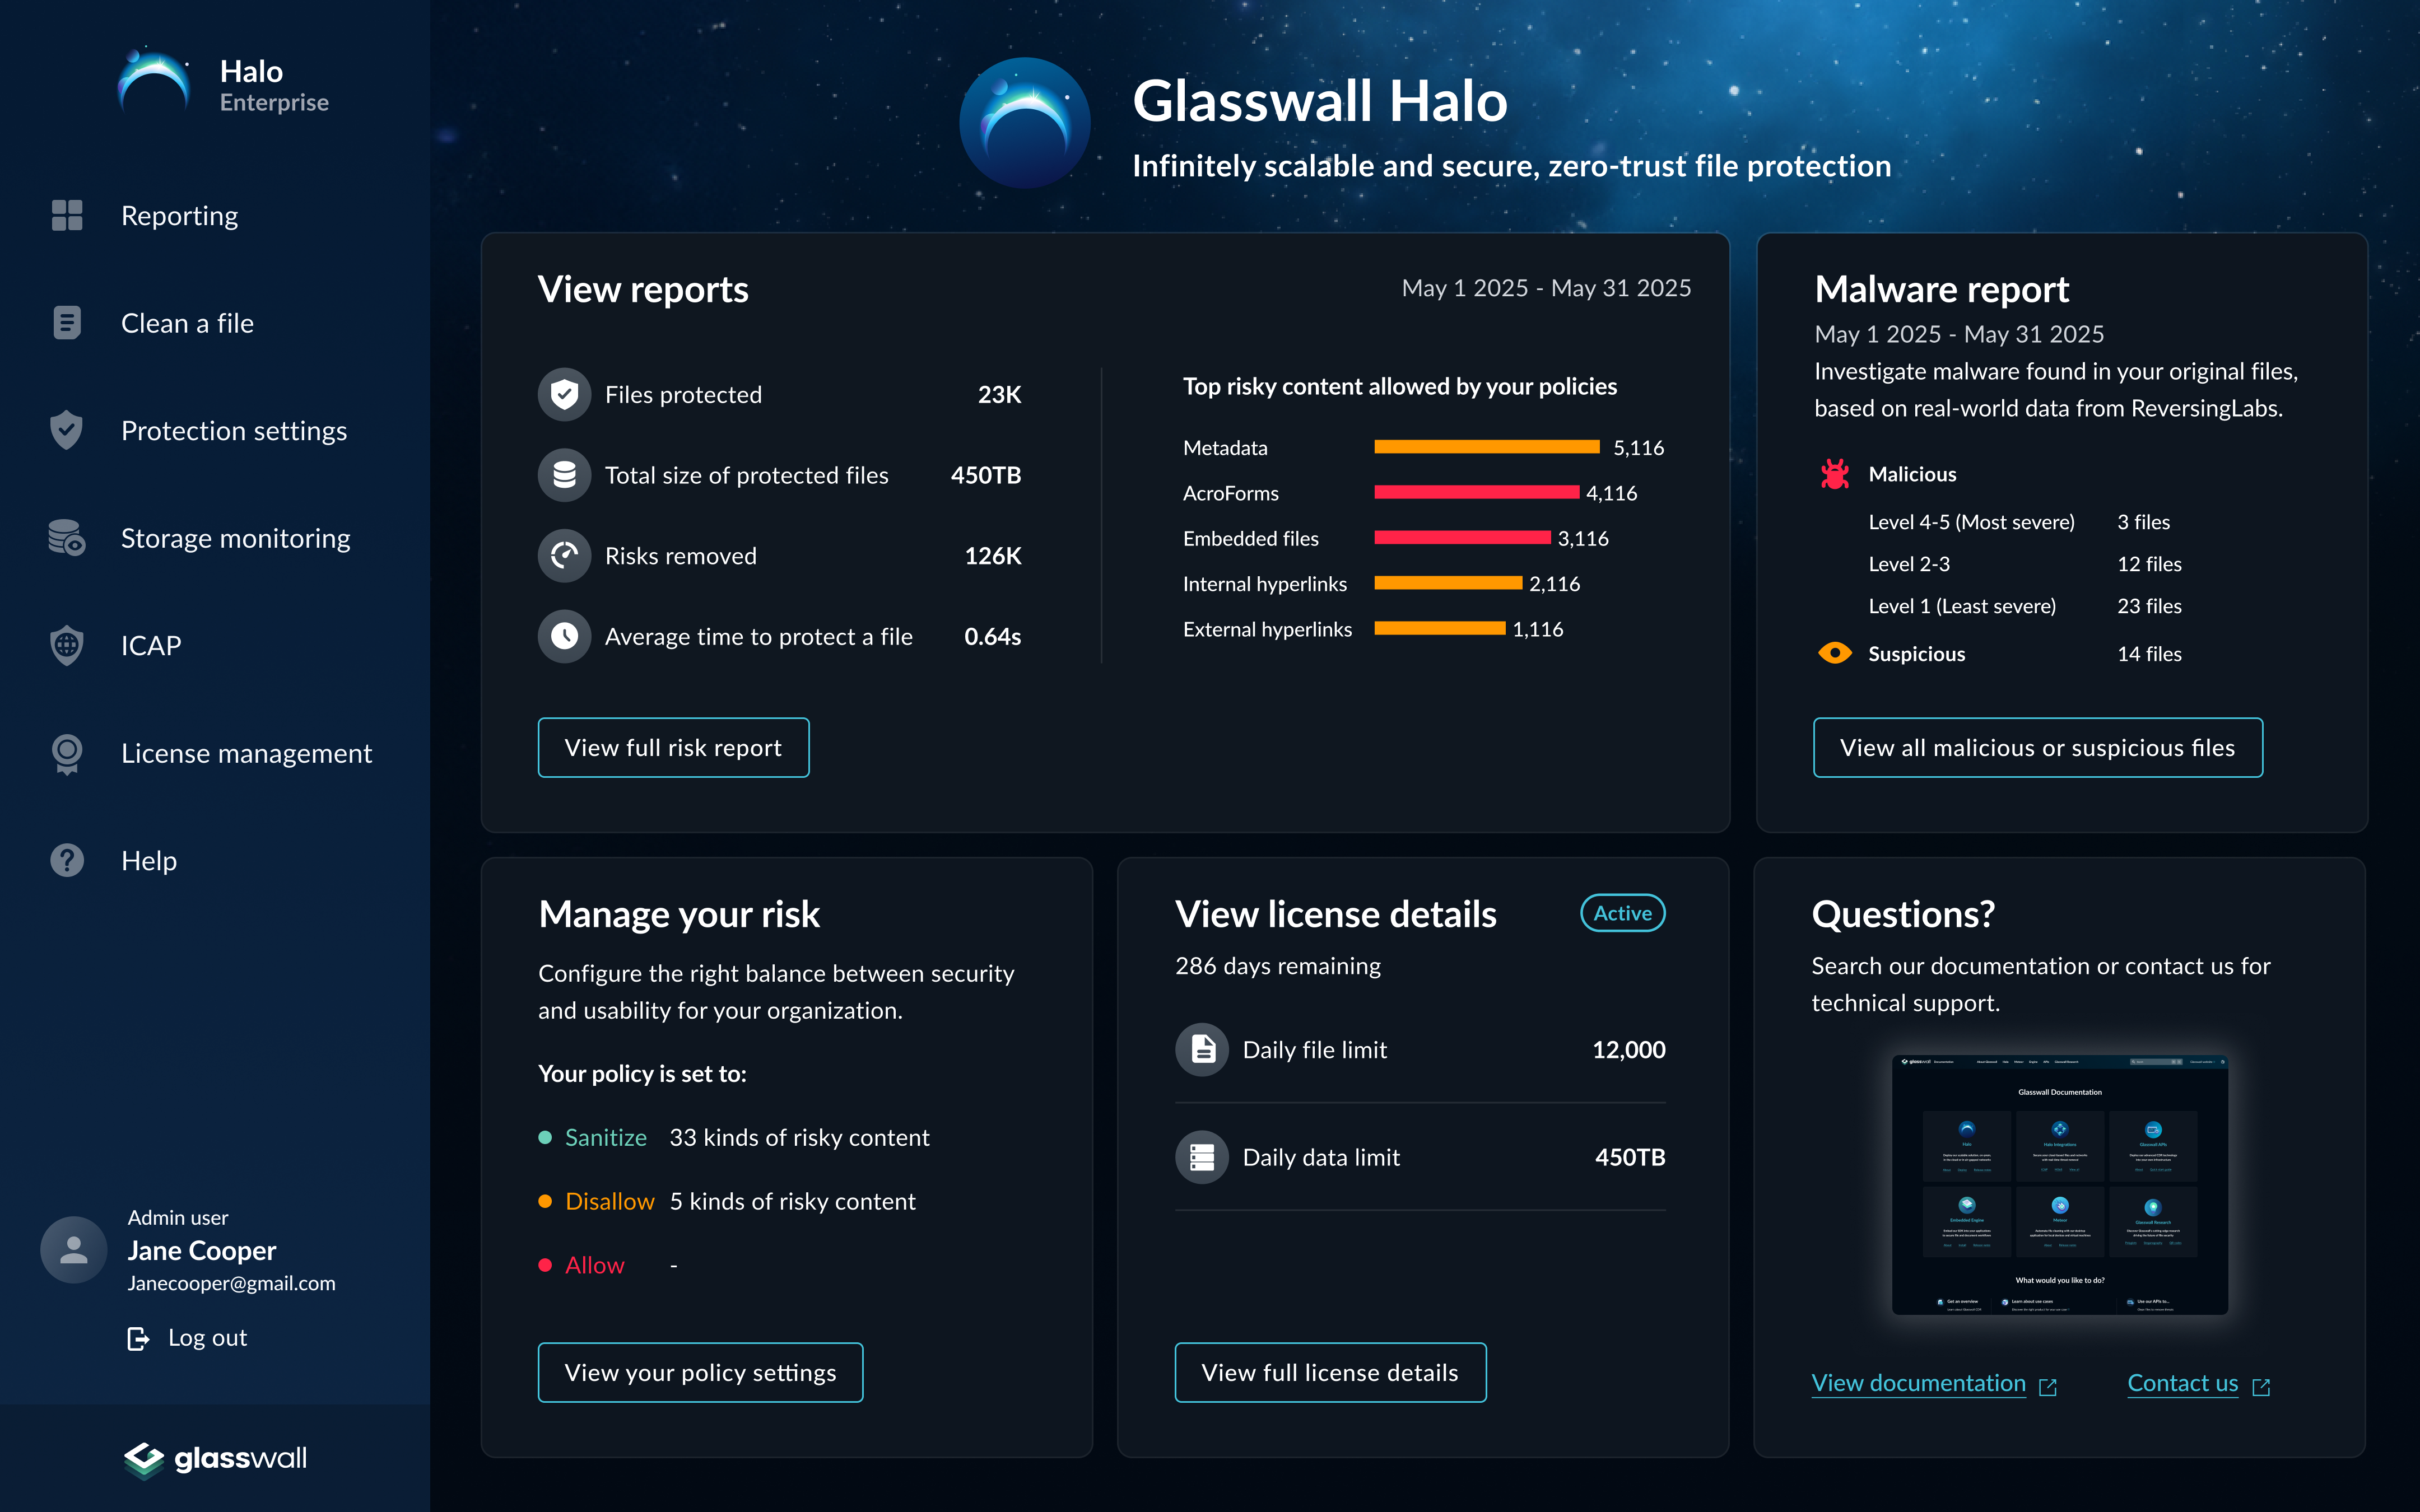Click the 23K files protected value
The height and width of the screenshot is (1512, 2420).
pyautogui.click(x=1000, y=394)
